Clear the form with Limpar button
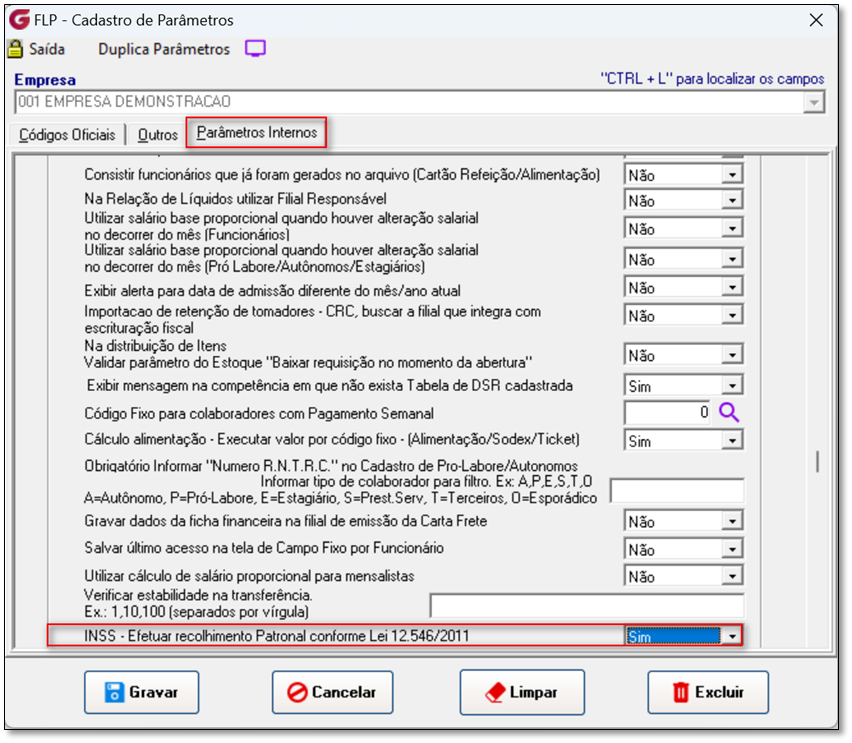This screenshot has height=743, width=852. (522, 692)
